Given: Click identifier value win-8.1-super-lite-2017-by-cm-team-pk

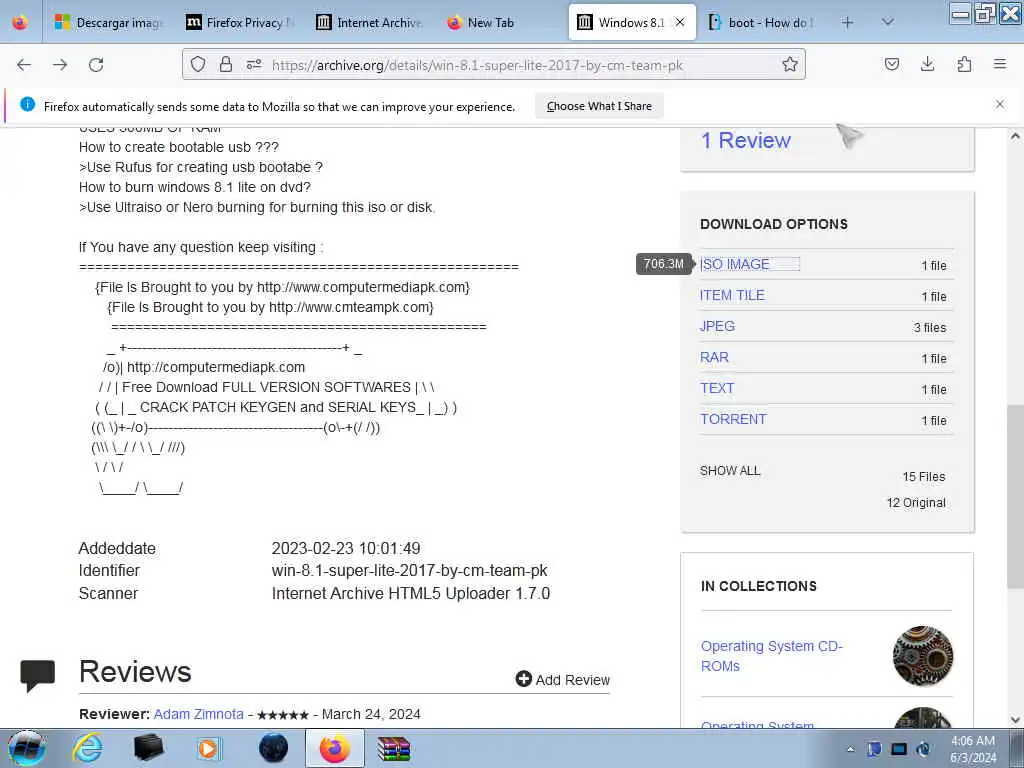Looking at the screenshot, I should [x=409, y=570].
